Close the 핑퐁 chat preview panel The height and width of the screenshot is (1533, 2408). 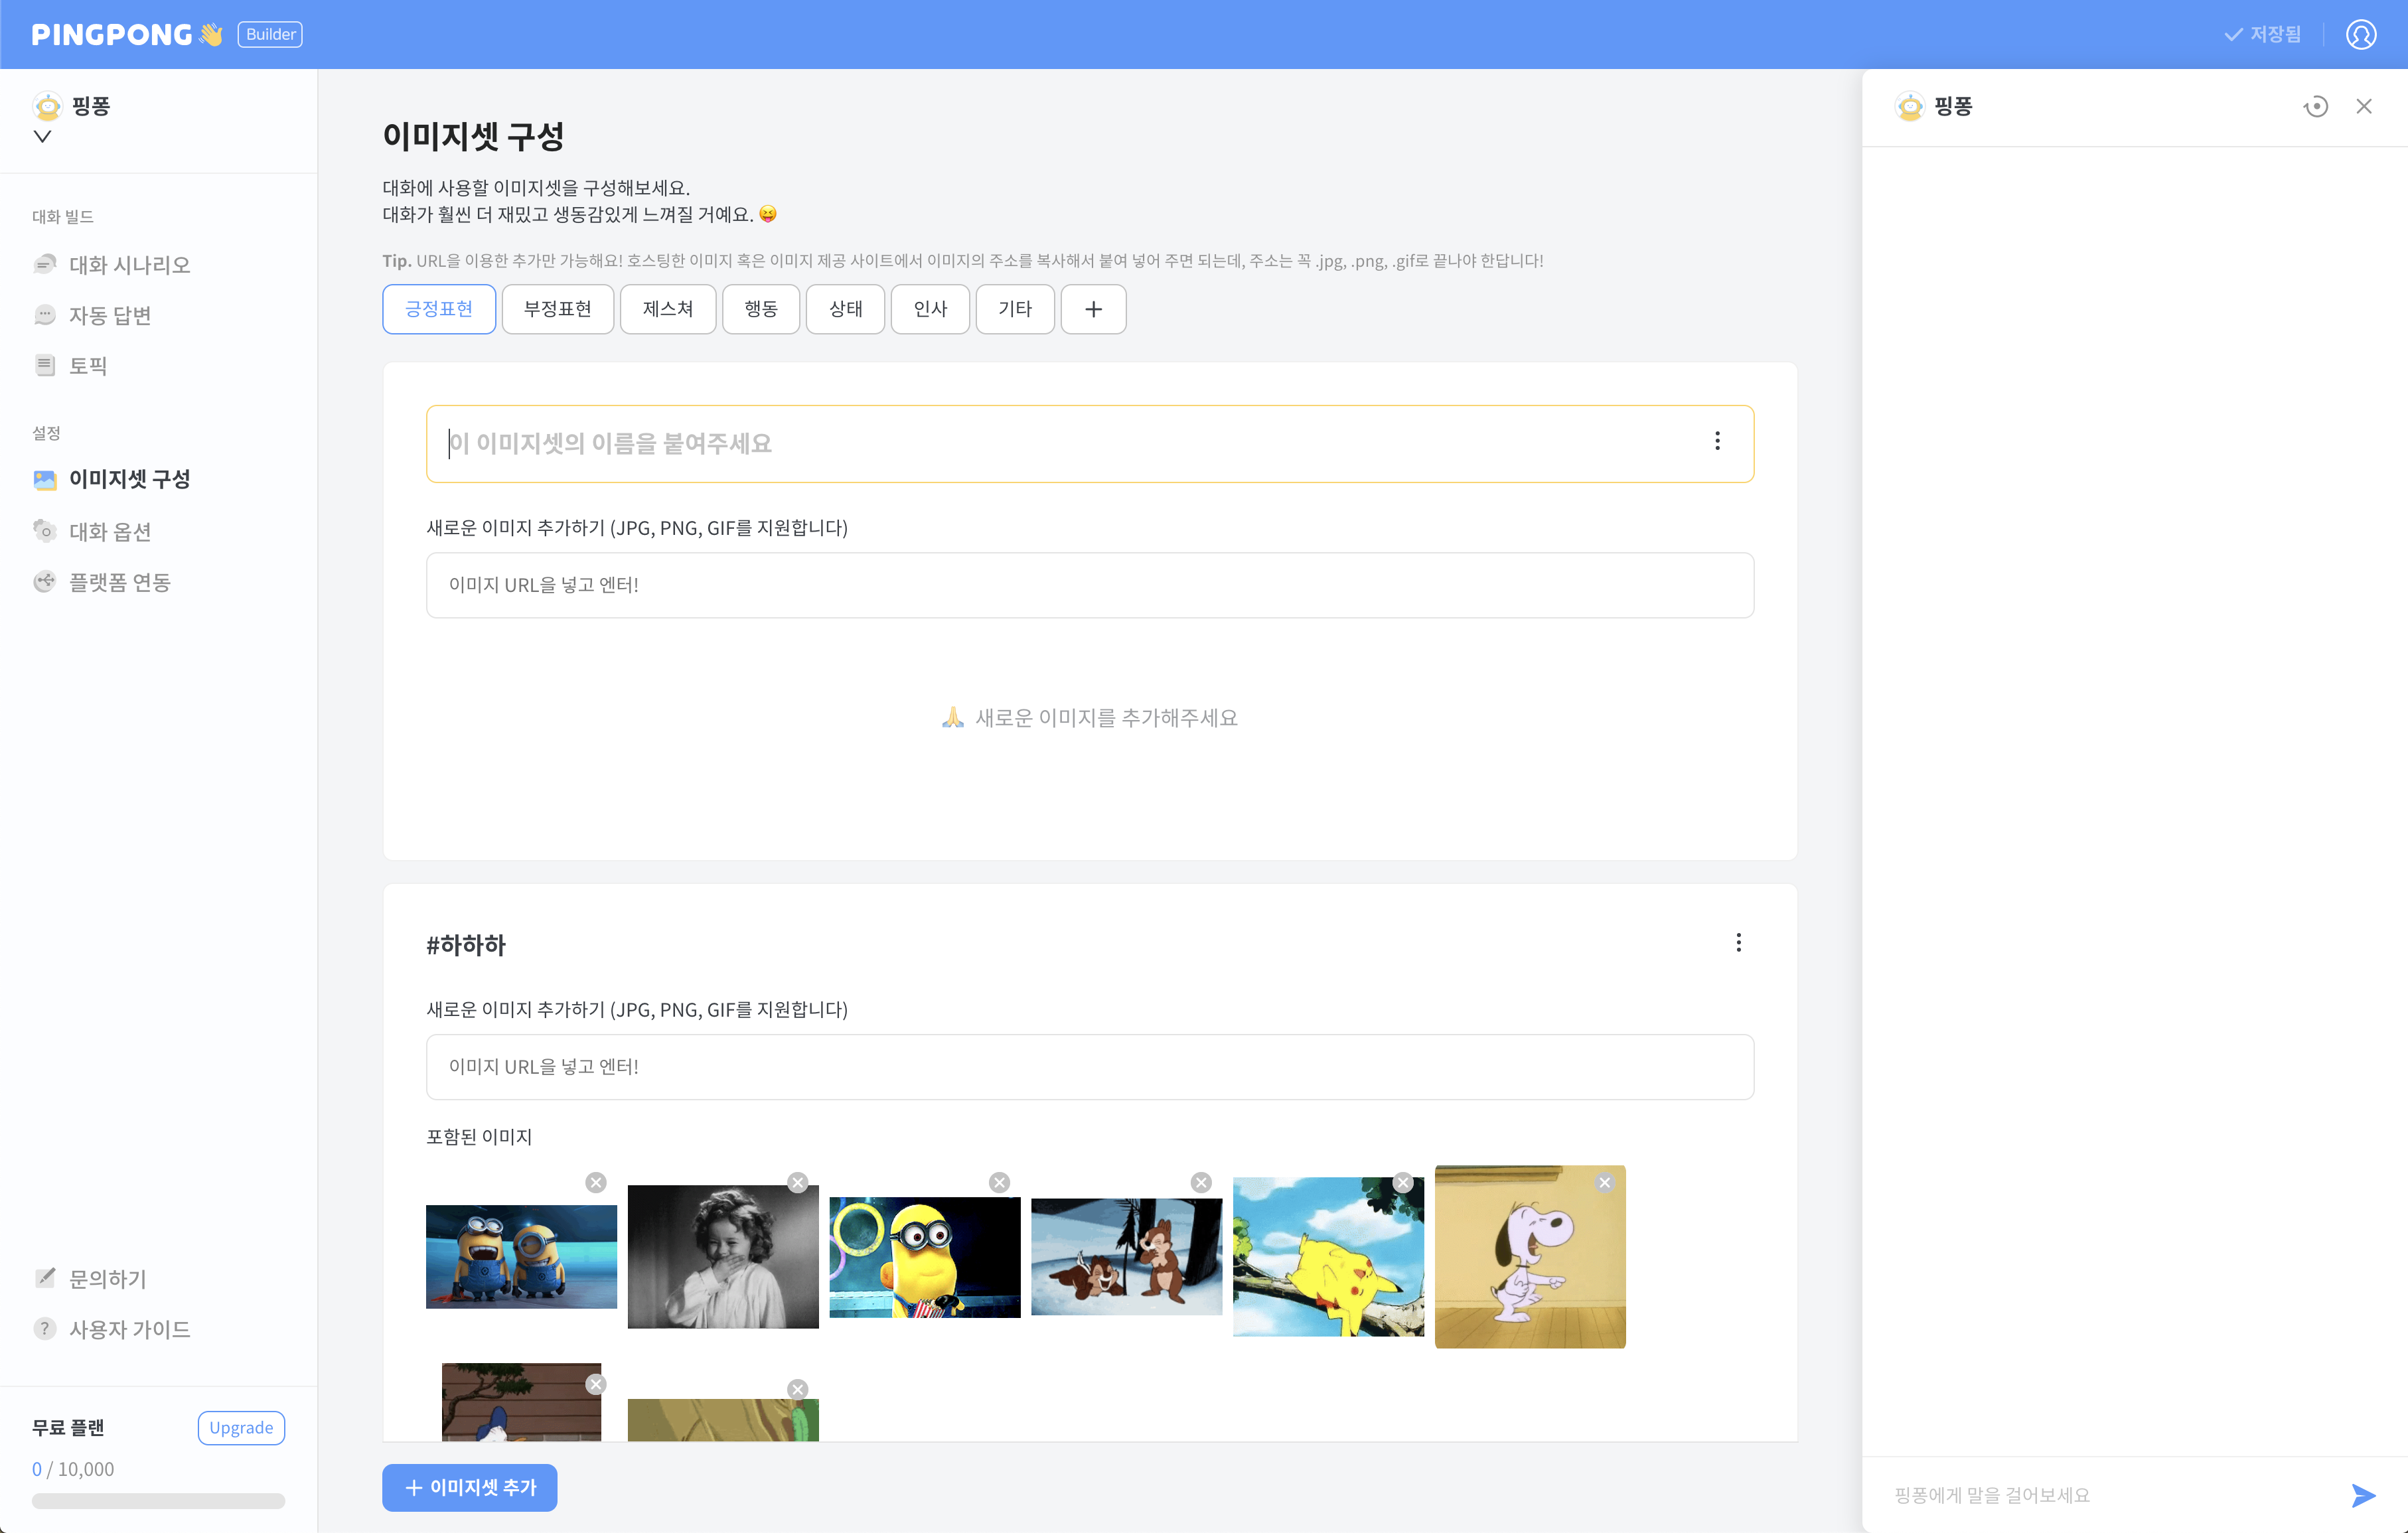(2363, 106)
